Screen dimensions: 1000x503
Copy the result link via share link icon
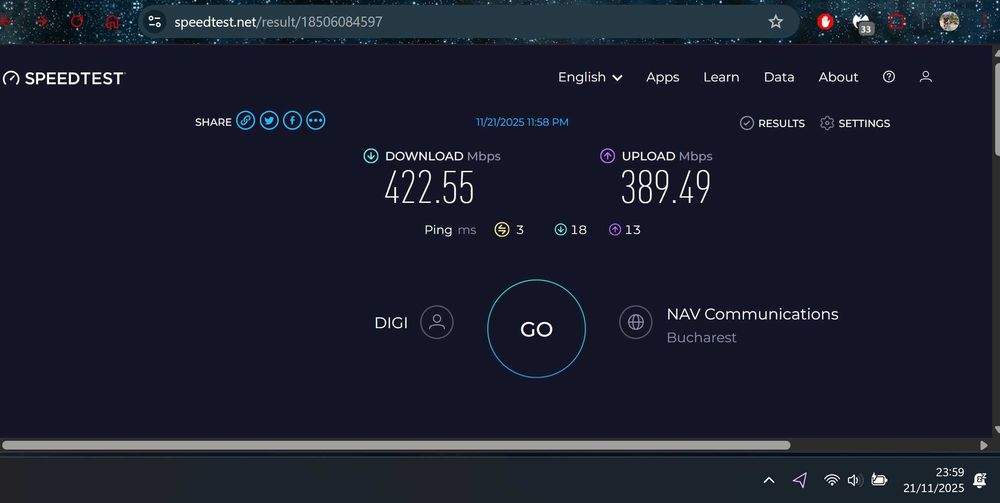click(246, 120)
